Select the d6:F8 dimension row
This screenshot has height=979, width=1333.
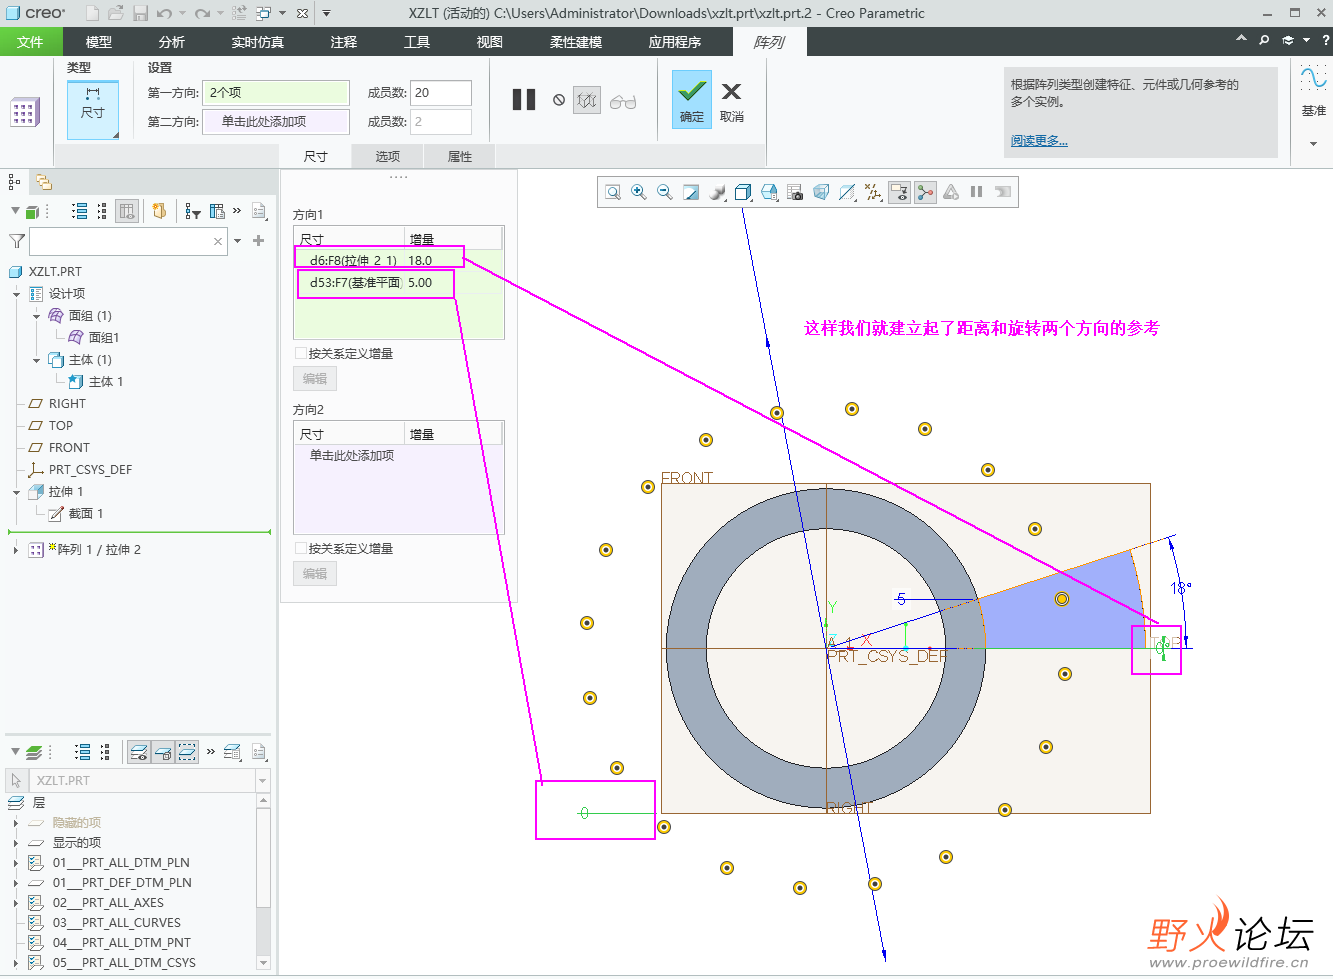coord(399,261)
